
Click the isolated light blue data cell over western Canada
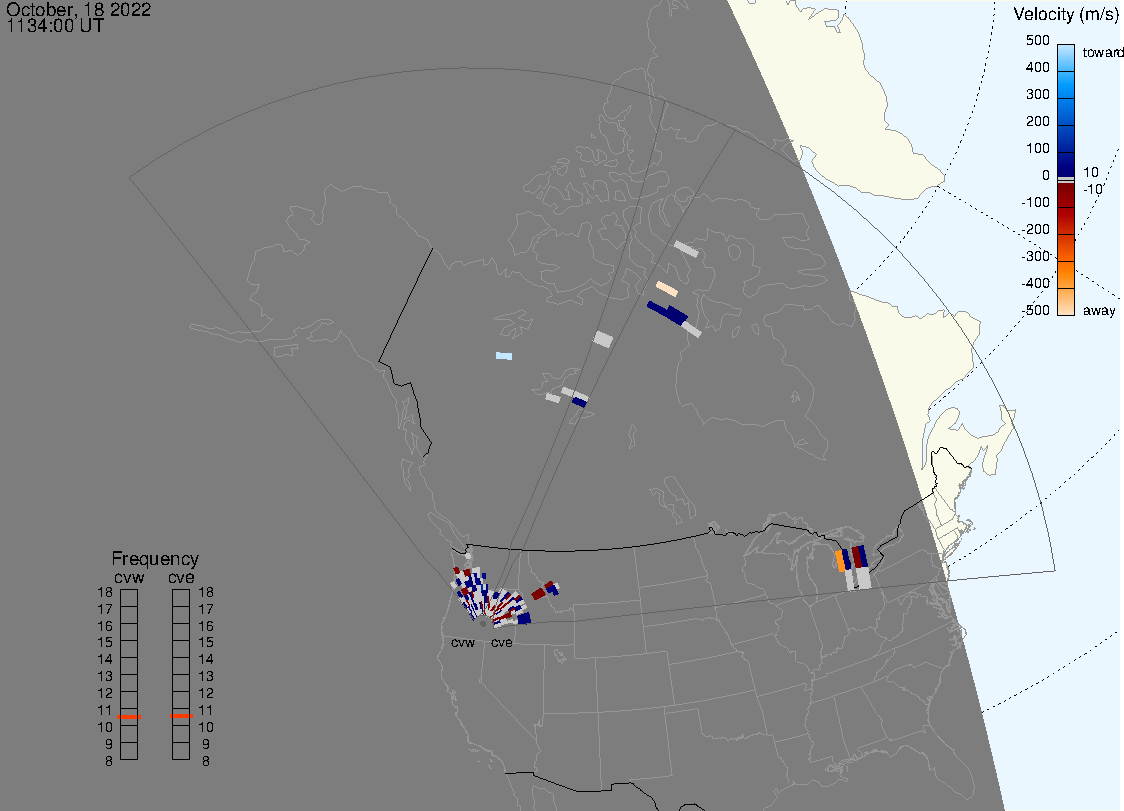coord(504,356)
